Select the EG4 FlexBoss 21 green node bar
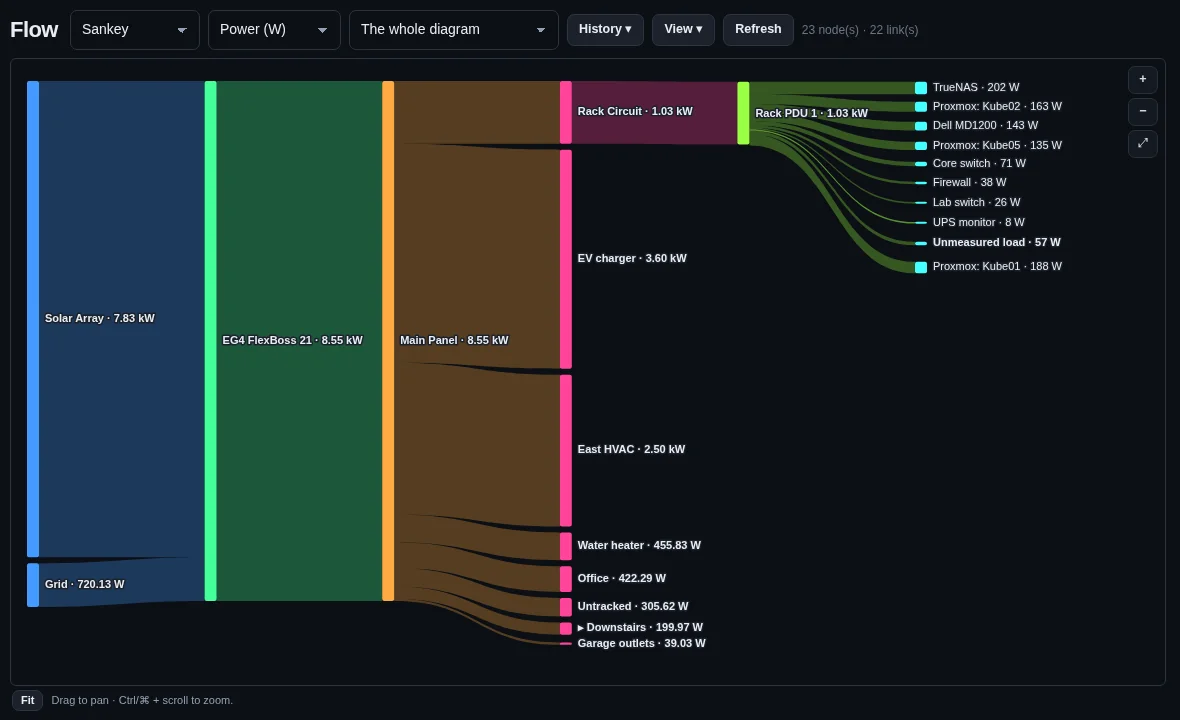 click(x=211, y=341)
